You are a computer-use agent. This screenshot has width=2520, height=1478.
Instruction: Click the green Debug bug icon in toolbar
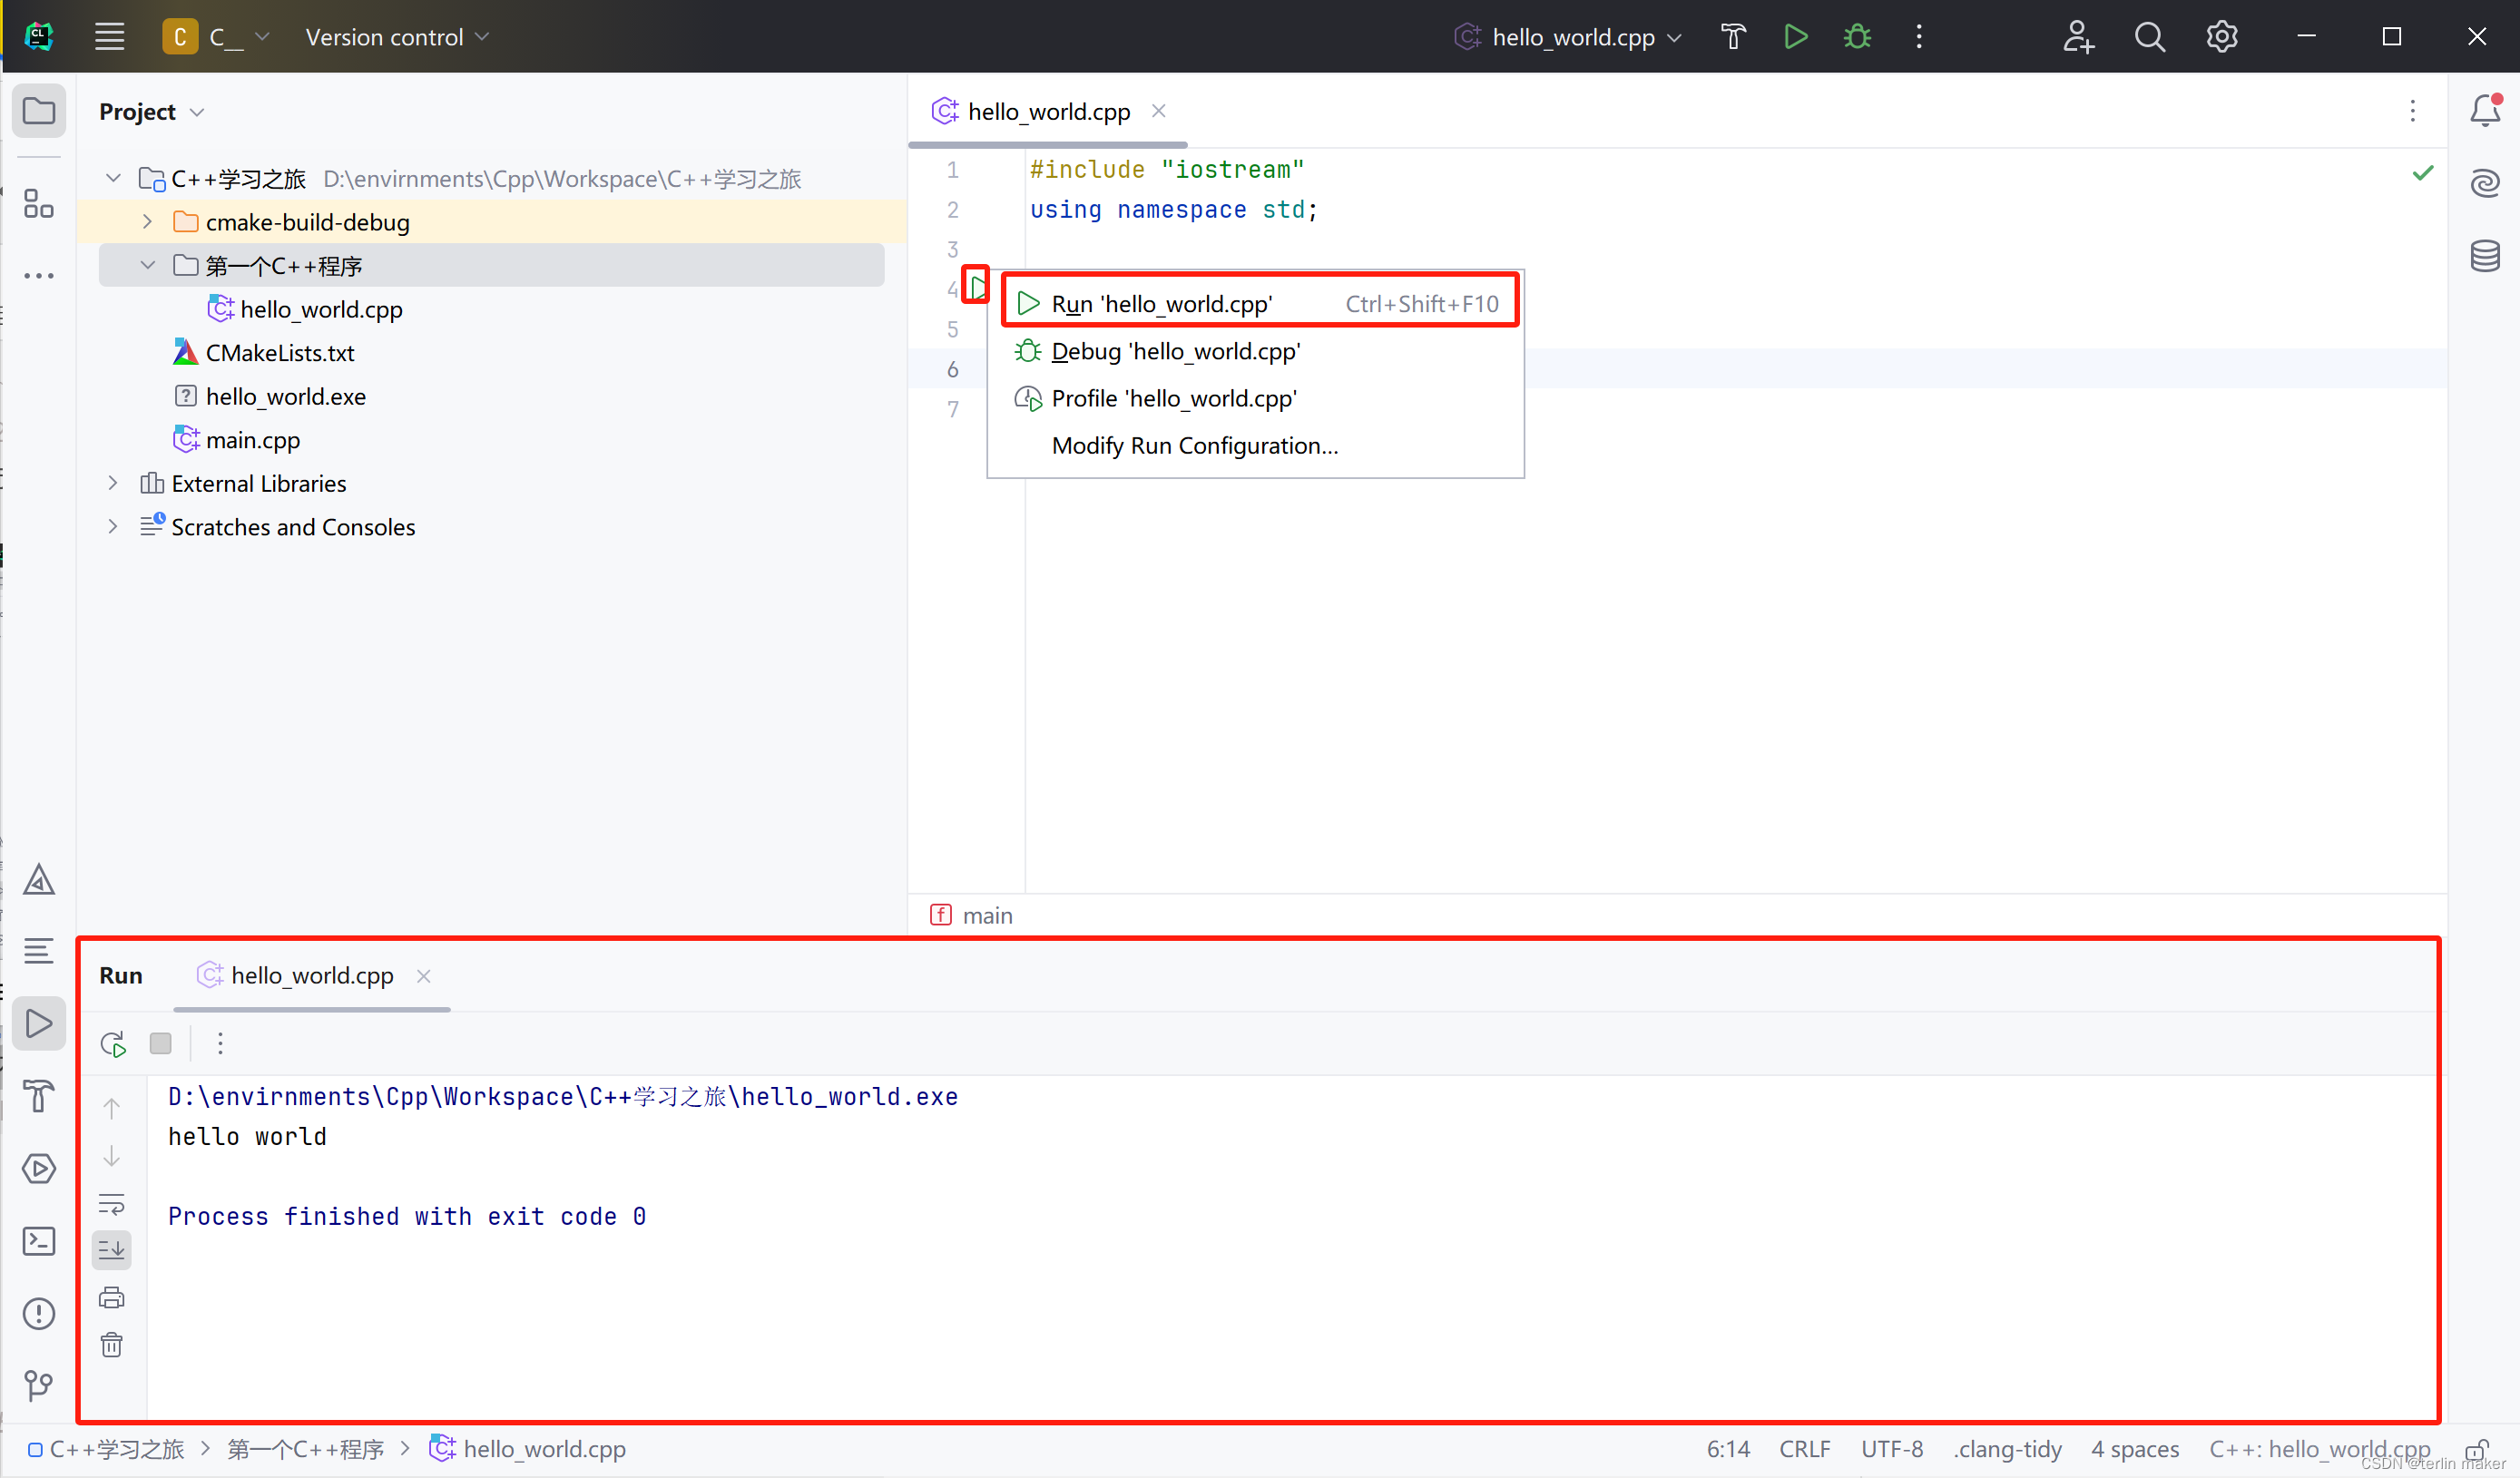pos(1857,37)
